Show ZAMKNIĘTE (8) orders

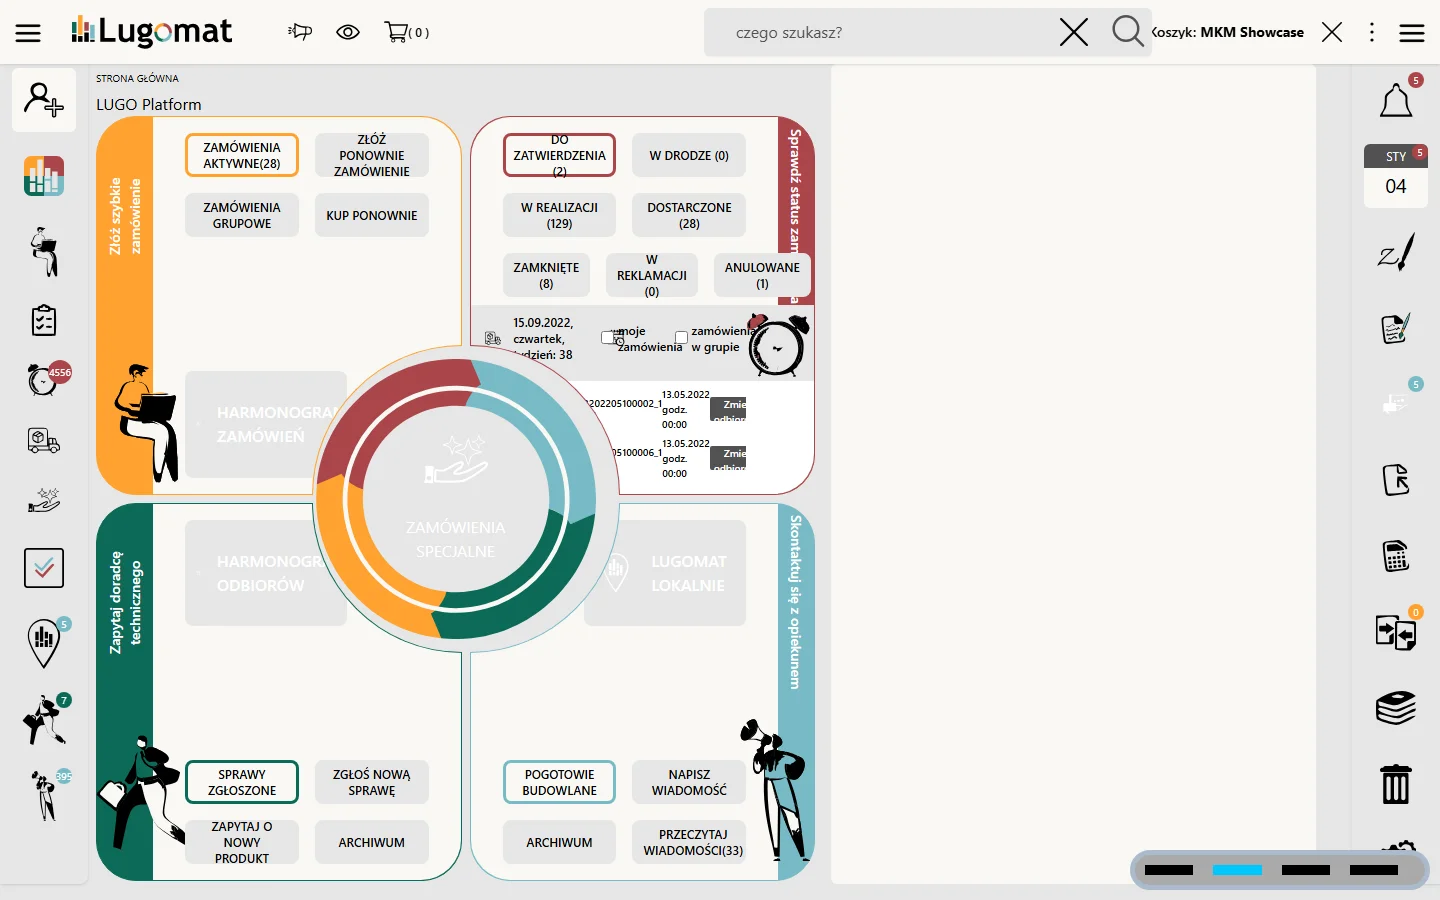[546, 276]
